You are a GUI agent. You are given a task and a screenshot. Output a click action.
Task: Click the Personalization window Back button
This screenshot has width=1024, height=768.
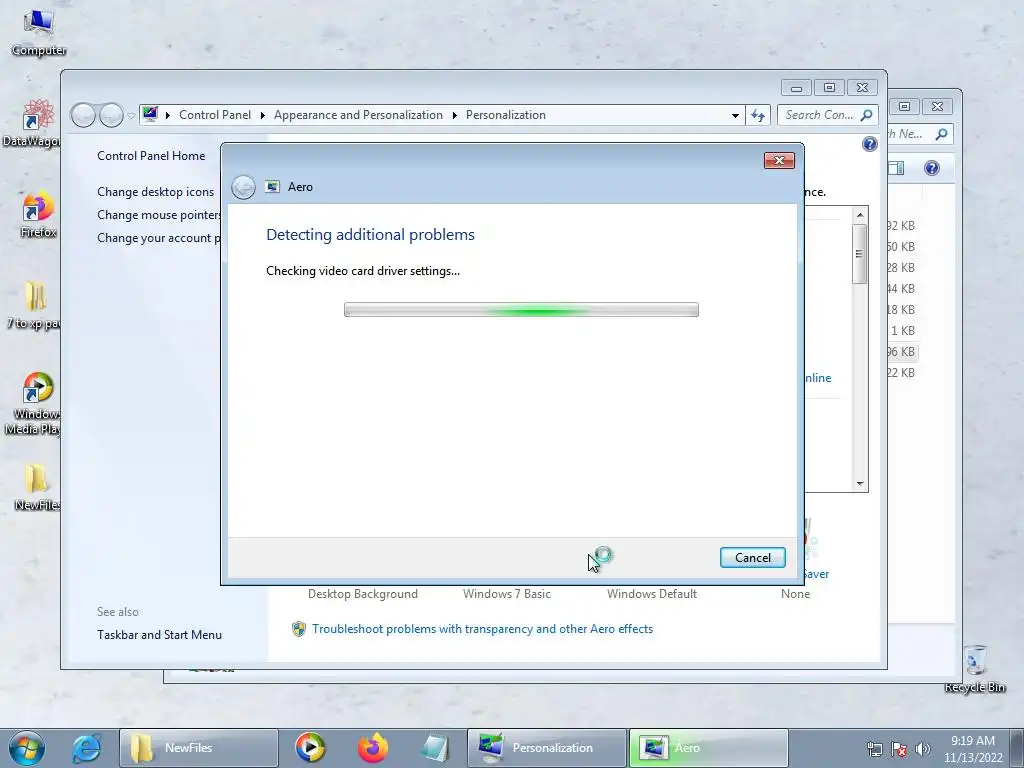tap(83, 116)
